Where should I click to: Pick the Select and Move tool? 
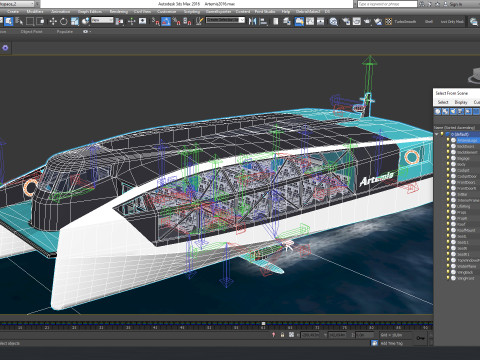click(x=53, y=21)
